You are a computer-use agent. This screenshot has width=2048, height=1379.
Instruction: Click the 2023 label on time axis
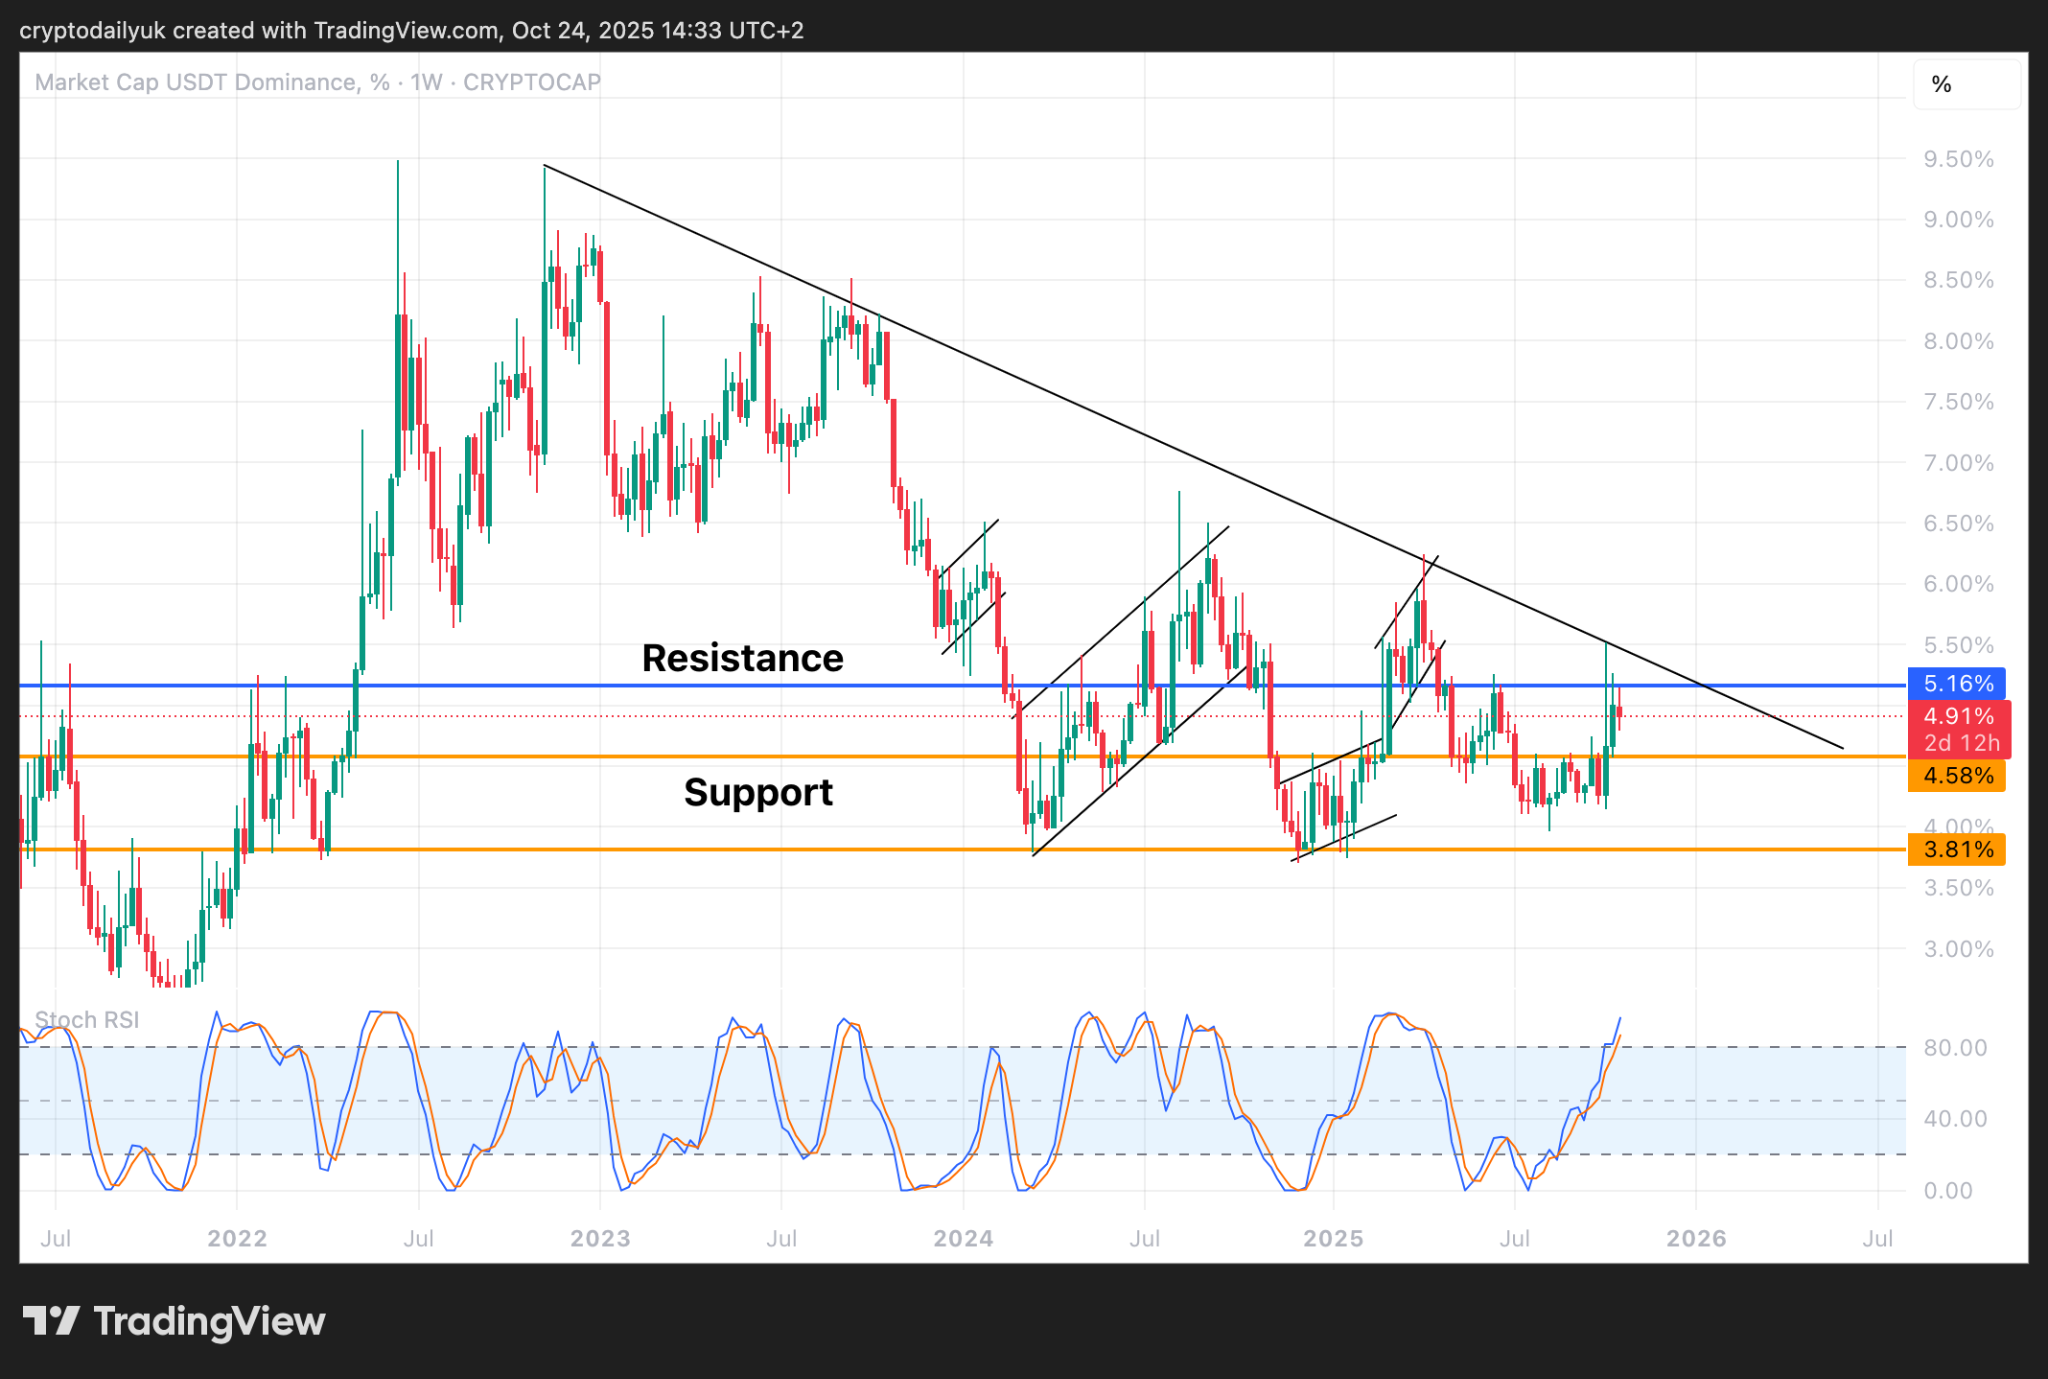(x=600, y=1239)
